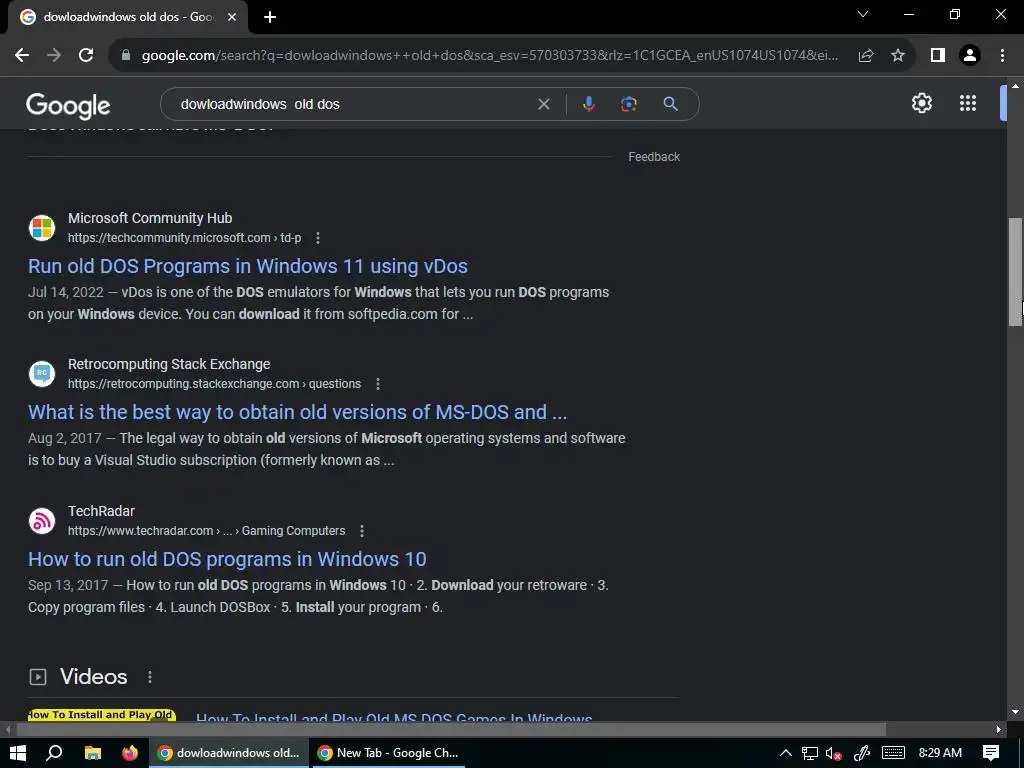Viewport: 1024px width, 768px height.
Task: Open the Windows Start menu
Action: click(x=18, y=753)
